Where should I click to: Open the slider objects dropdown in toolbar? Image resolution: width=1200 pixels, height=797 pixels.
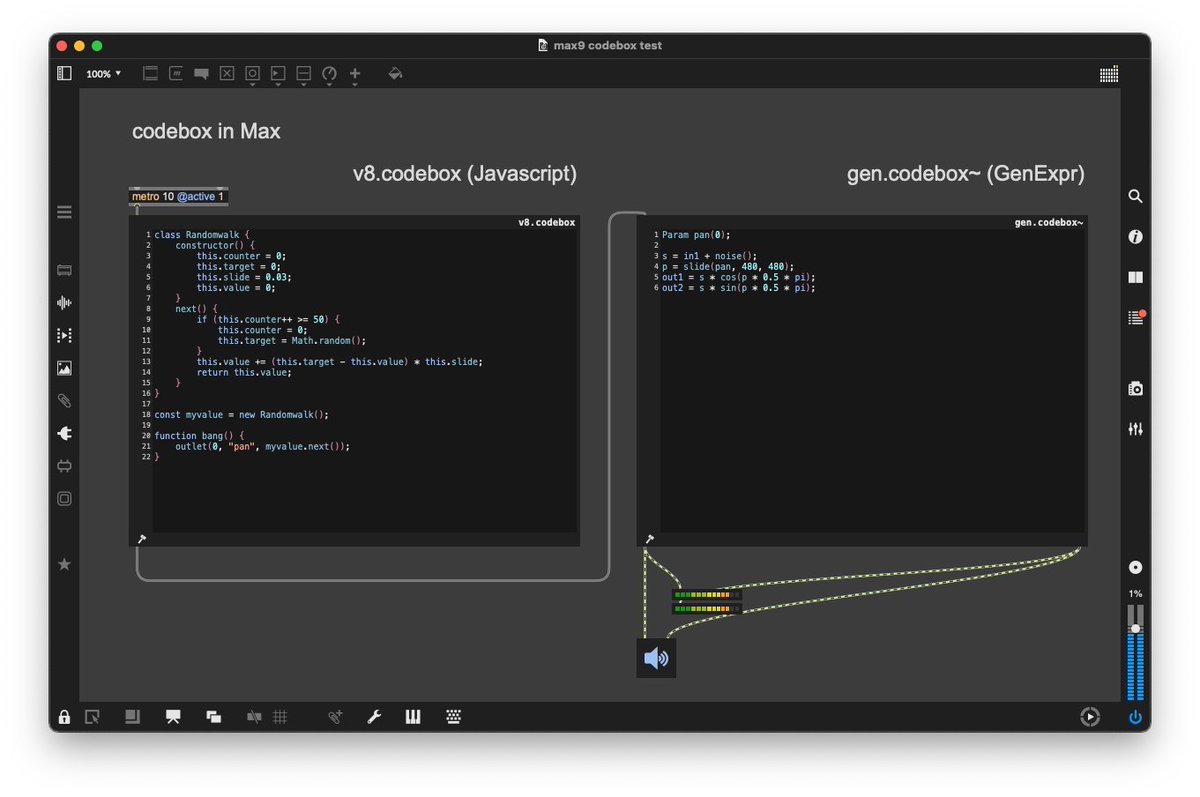click(x=304, y=74)
